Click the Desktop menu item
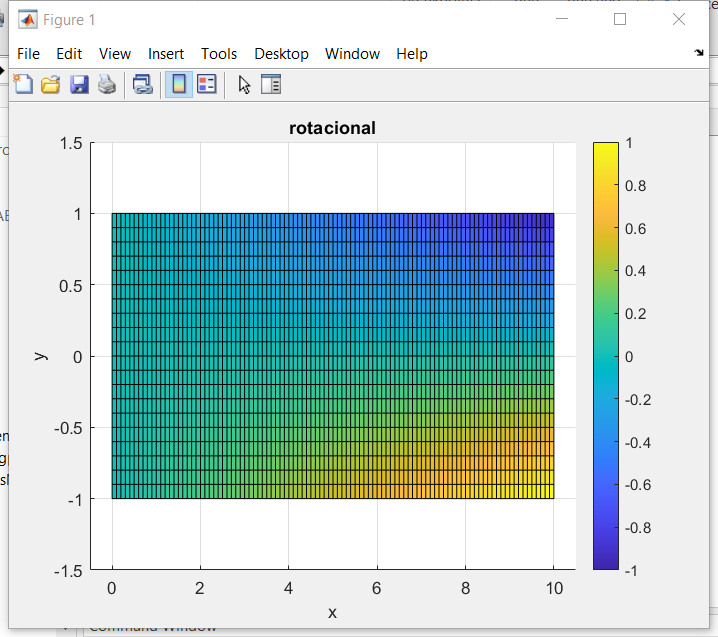This screenshot has width=718, height=637. click(281, 54)
